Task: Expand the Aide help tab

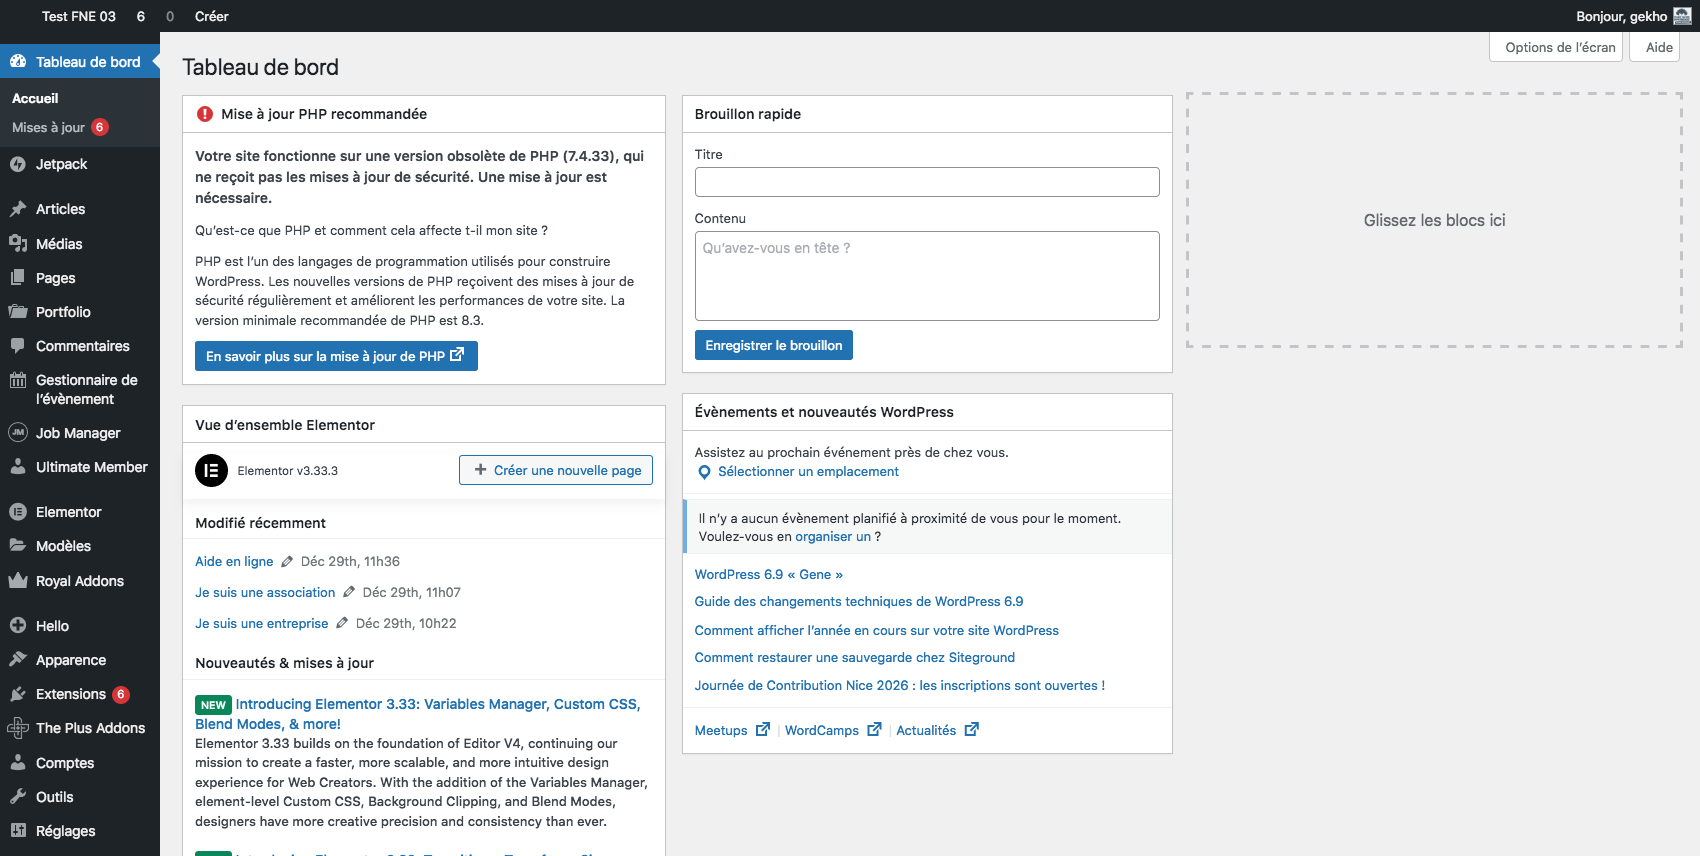Action: 1658,47
